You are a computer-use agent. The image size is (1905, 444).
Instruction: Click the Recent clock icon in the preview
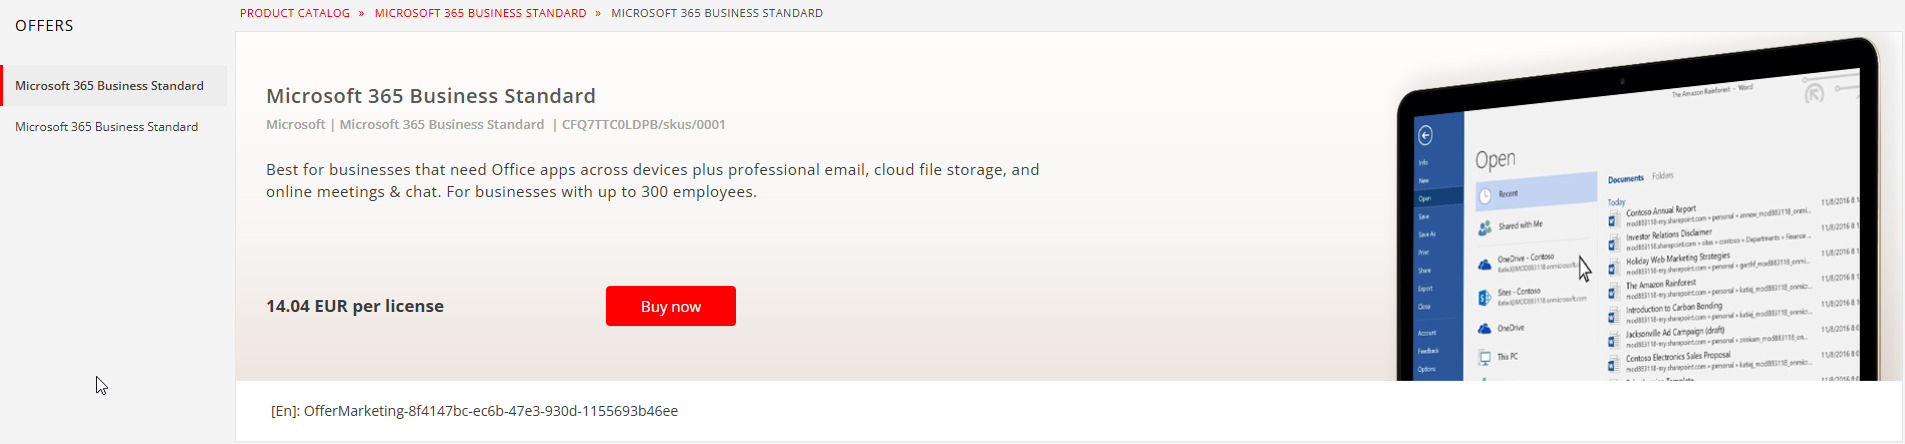[x=1485, y=196]
